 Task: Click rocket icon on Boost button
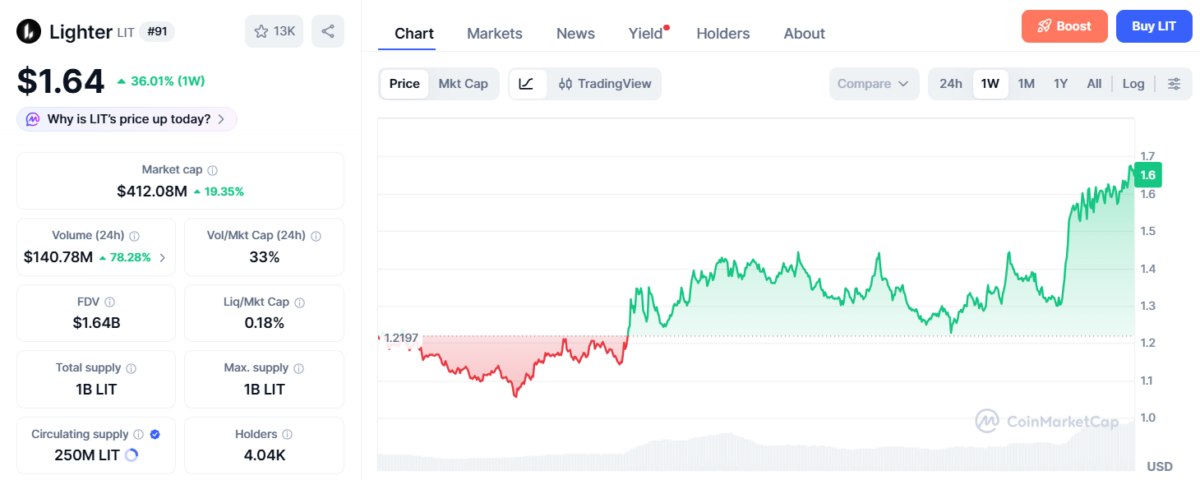tap(1044, 26)
